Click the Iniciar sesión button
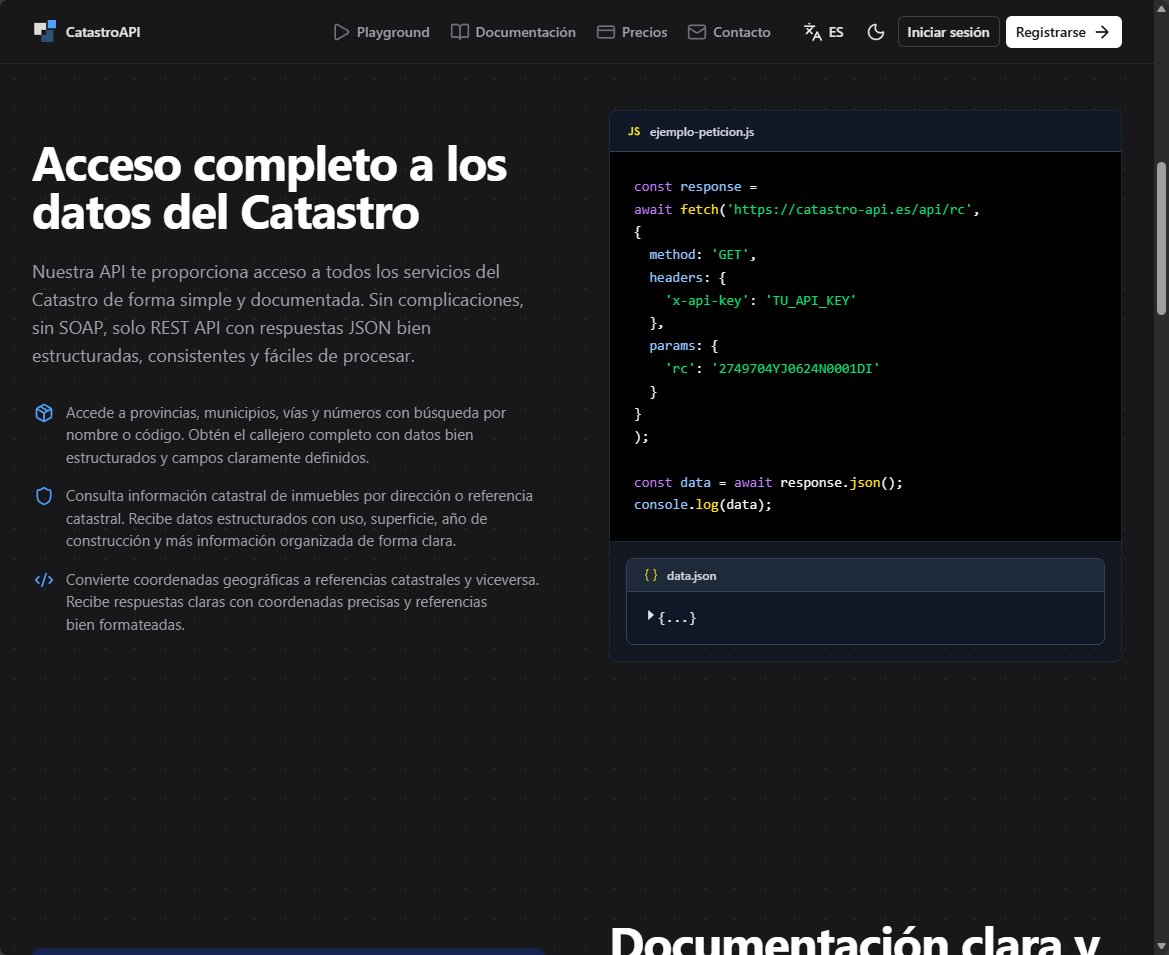 [x=948, y=31]
